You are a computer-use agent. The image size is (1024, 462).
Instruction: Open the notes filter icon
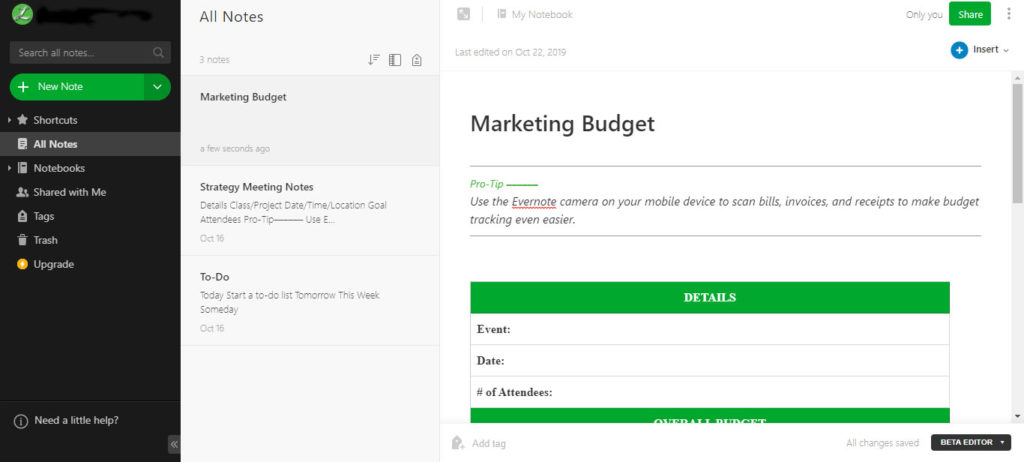pos(416,60)
